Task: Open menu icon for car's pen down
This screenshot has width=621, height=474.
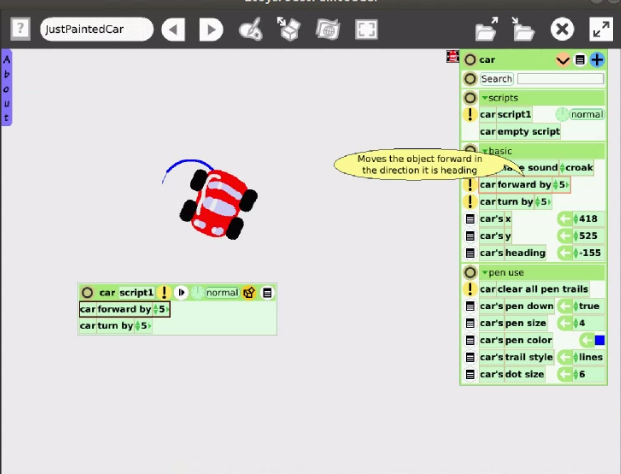Action: [x=470, y=306]
